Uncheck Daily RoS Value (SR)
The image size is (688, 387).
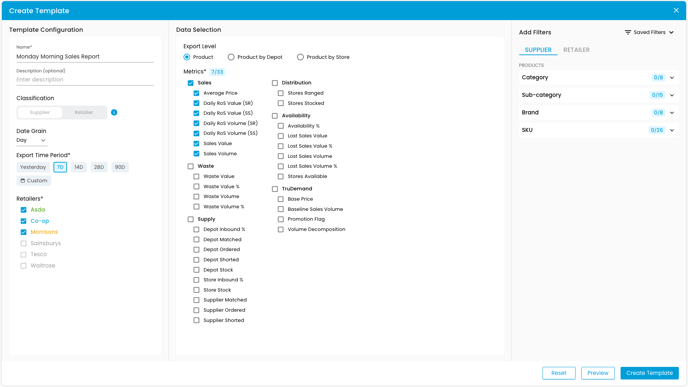tap(196, 103)
